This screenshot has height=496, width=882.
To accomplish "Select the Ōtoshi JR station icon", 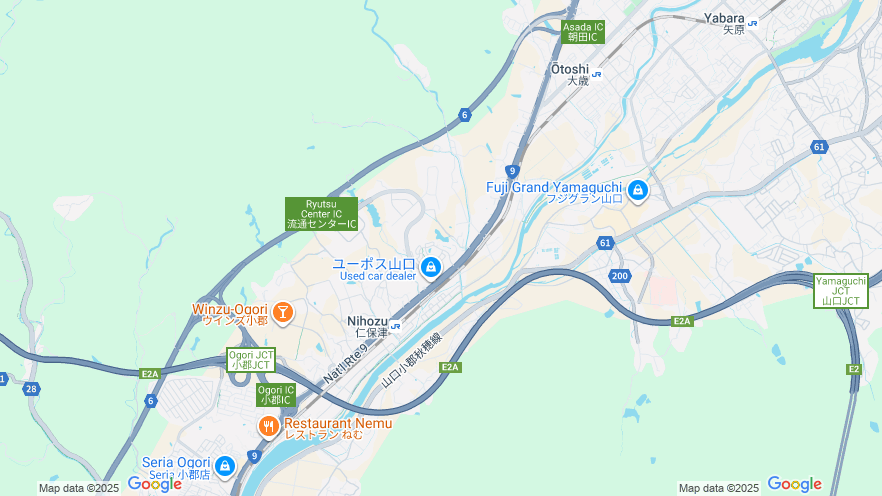I will pos(596,74).
